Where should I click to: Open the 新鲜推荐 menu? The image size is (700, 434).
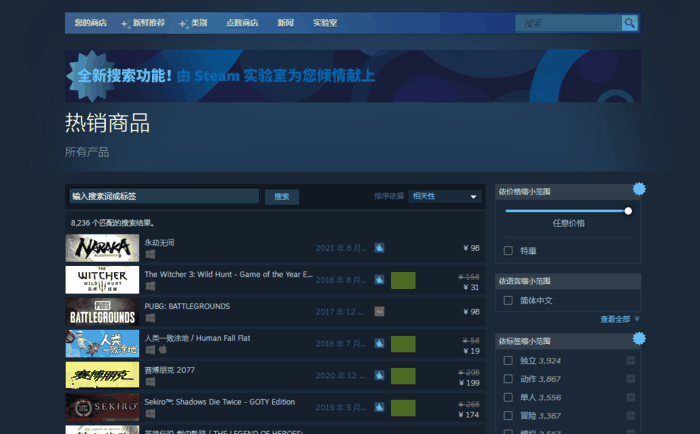click(143, 23)
